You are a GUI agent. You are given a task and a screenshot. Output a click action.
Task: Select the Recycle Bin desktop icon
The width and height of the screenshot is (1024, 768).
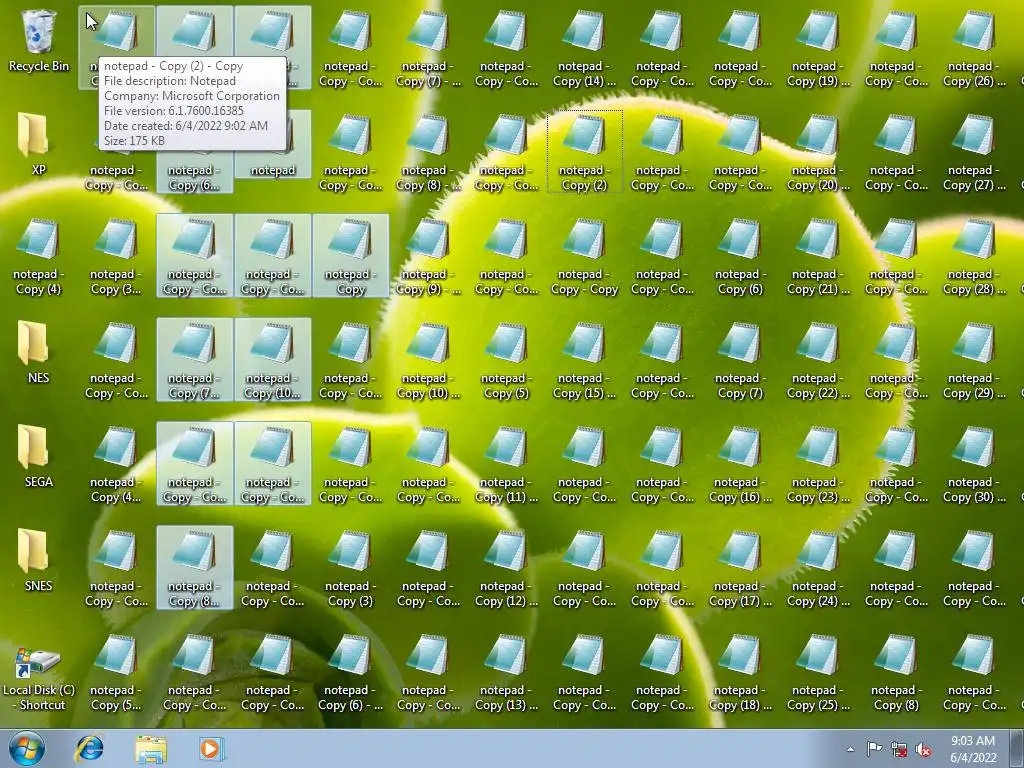39,40
